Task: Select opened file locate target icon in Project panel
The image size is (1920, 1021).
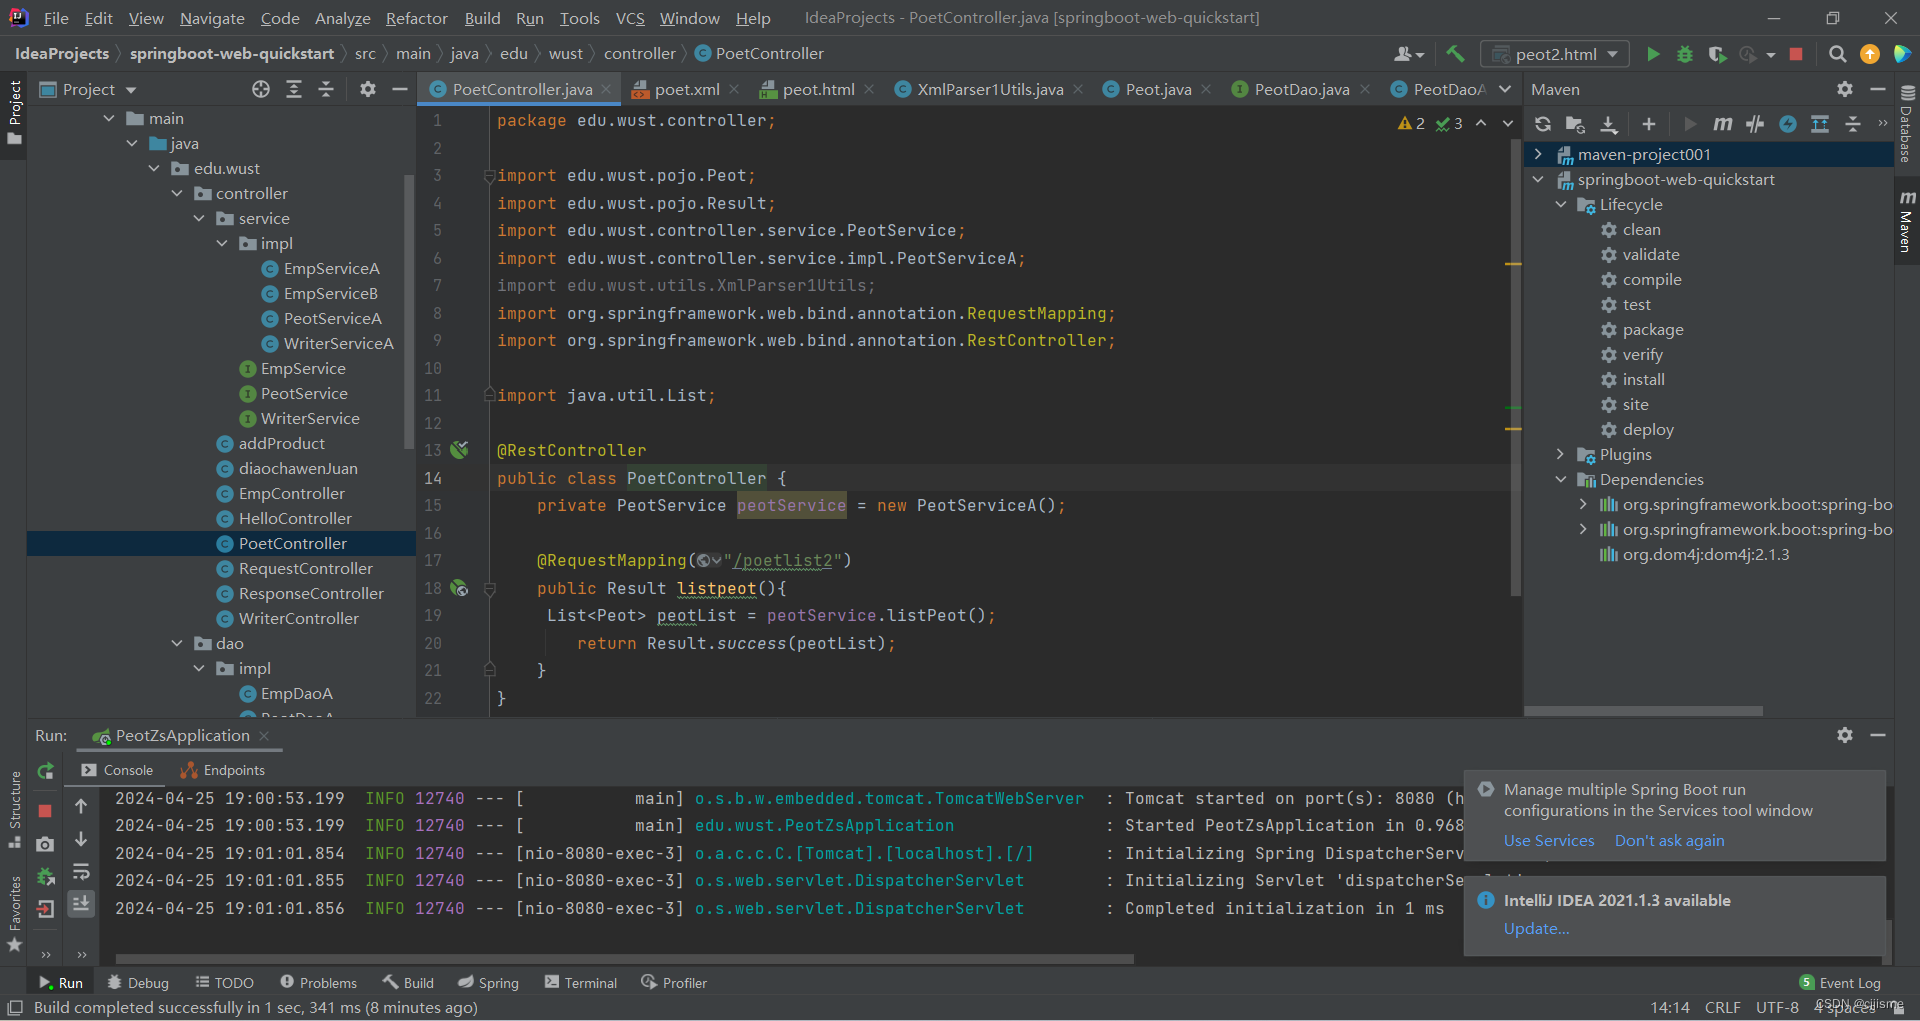Action: (x=261, y=89)
